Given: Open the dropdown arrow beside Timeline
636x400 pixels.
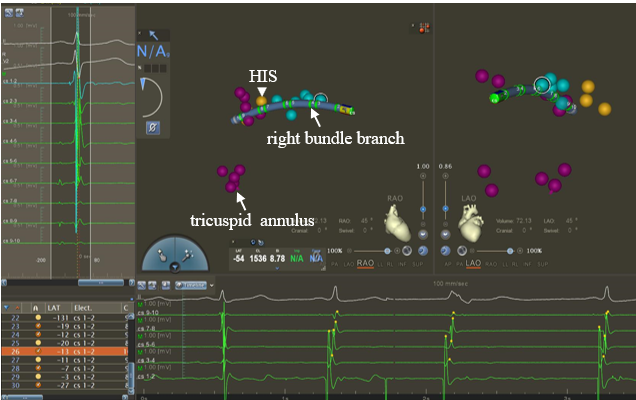Looking at the screenshot, I should click(x=211, y=286).
